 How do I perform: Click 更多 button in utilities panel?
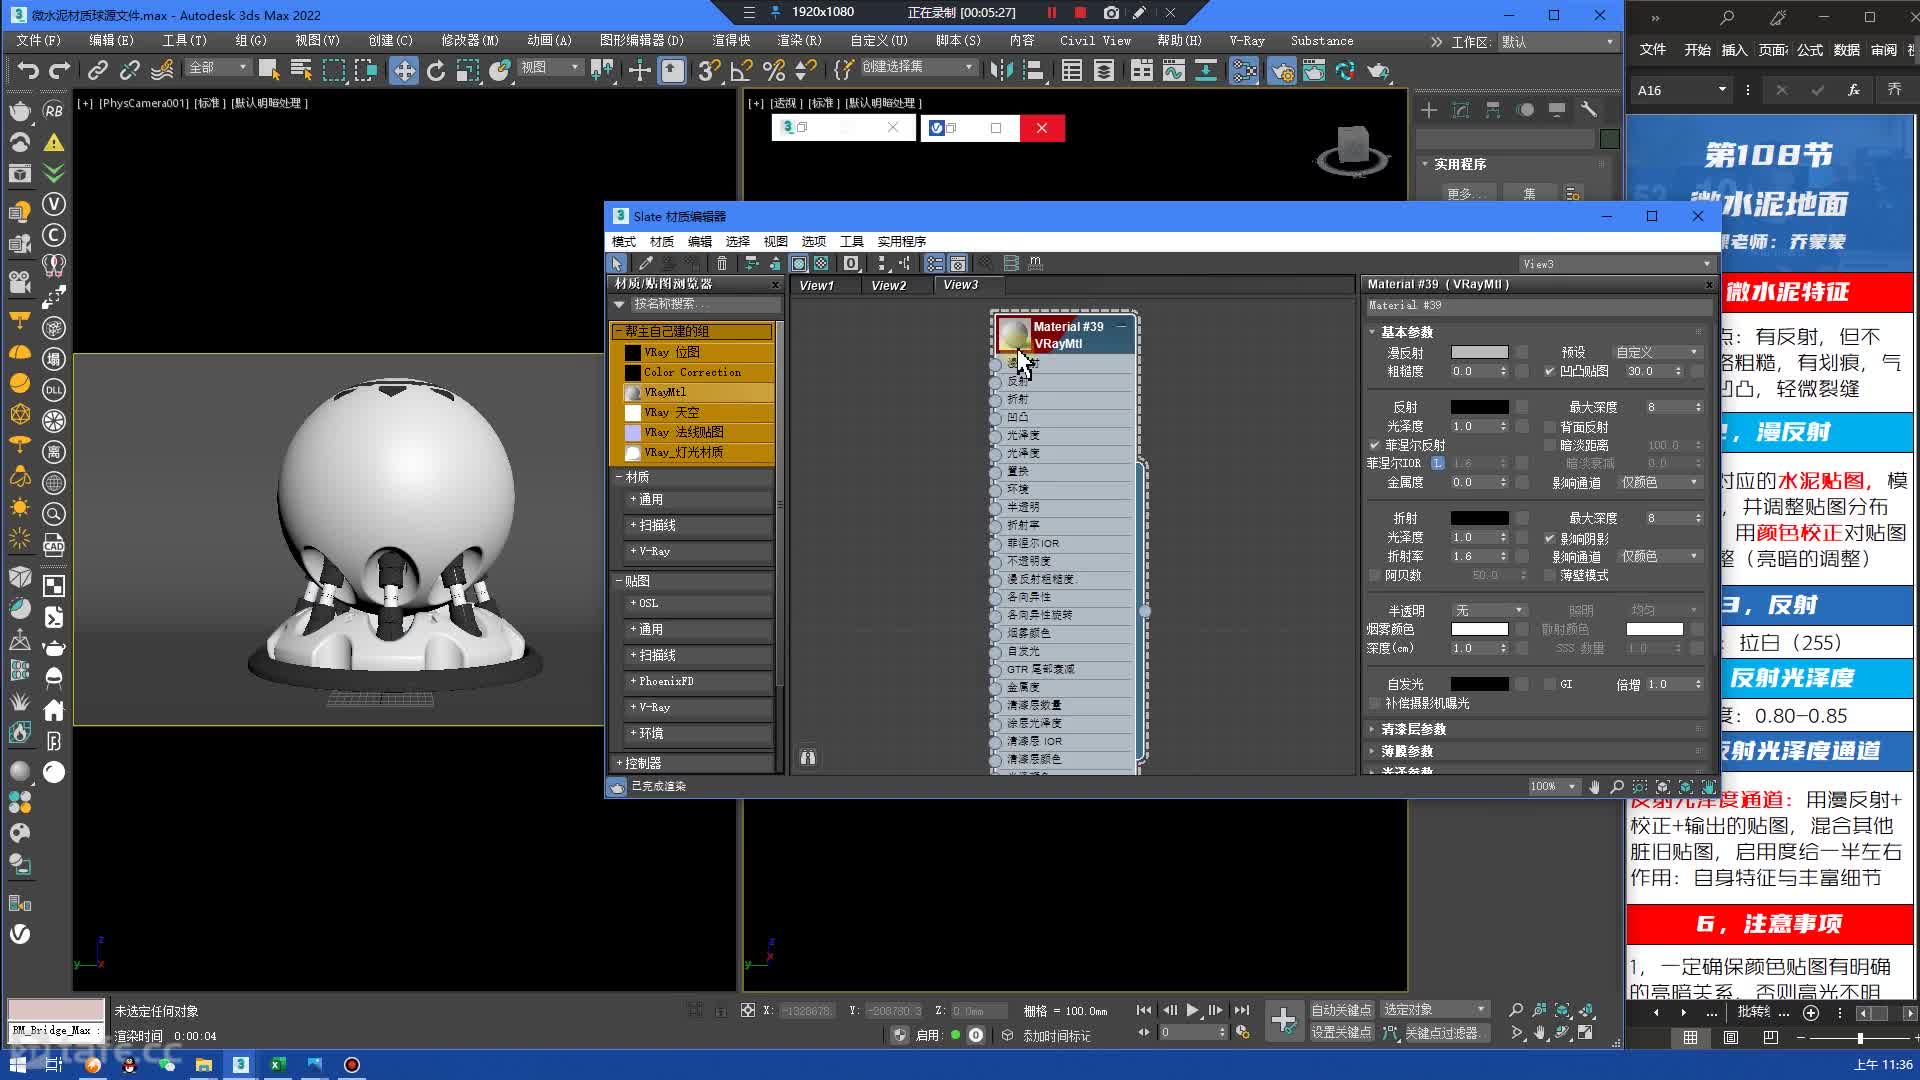tap(1467, 194)
